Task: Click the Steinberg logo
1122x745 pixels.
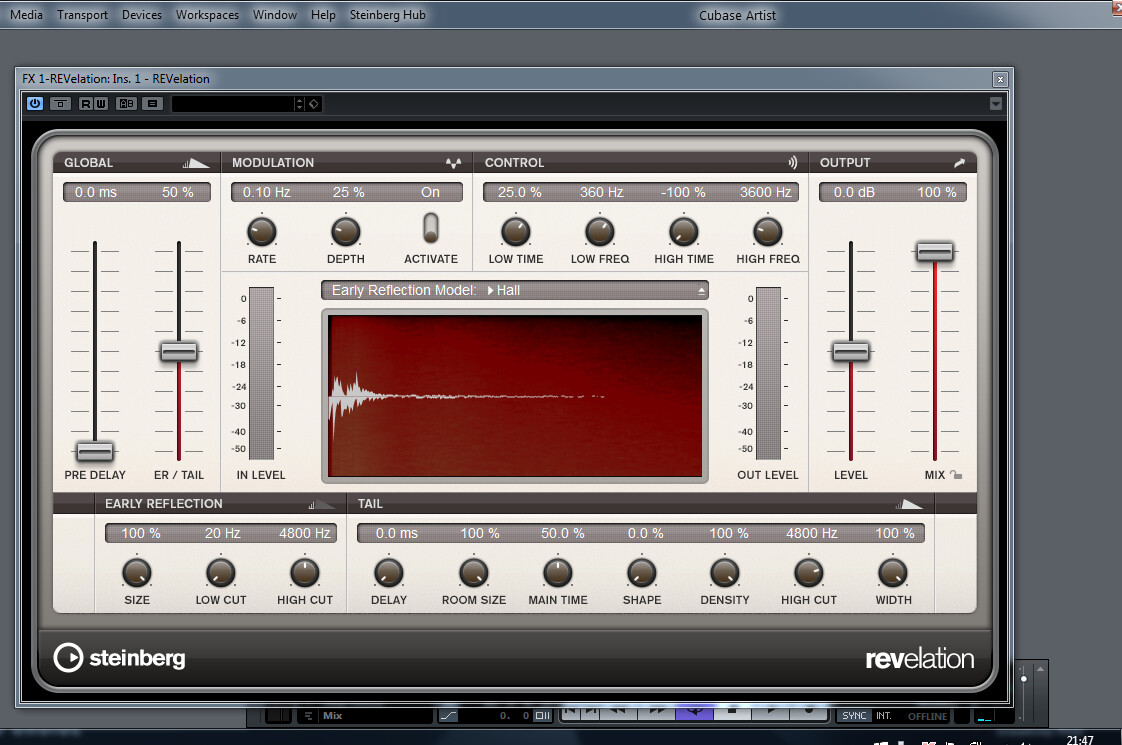Action: point(119,658)
